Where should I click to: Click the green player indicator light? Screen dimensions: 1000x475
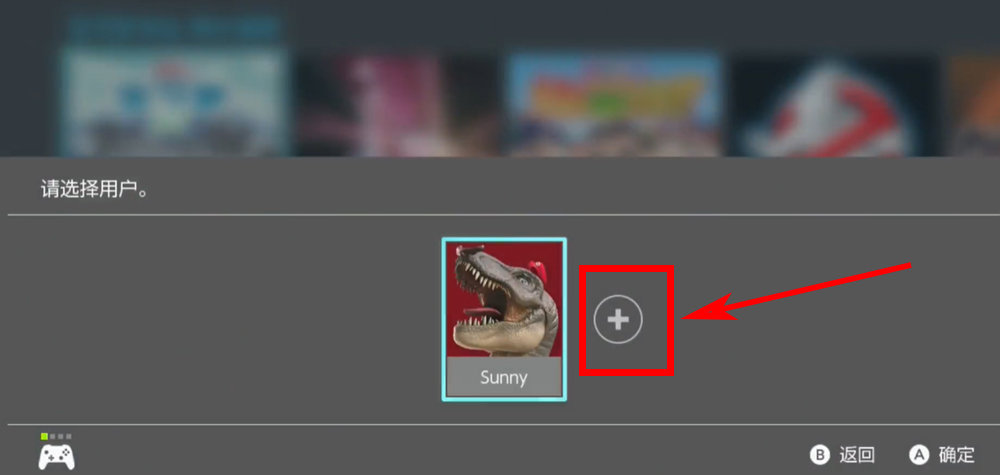pyautogui.click(x=45, y=436)
